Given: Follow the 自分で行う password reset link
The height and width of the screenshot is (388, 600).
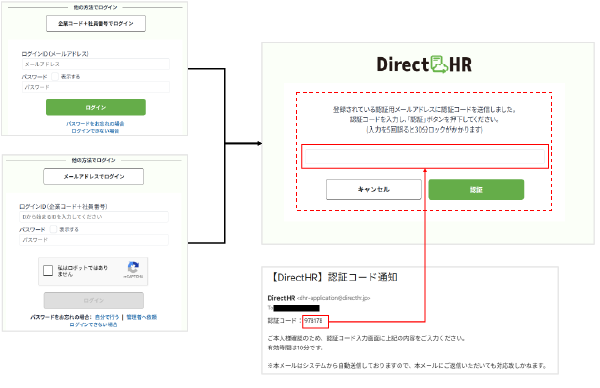Looking at the screenshot, I should 107,317.
